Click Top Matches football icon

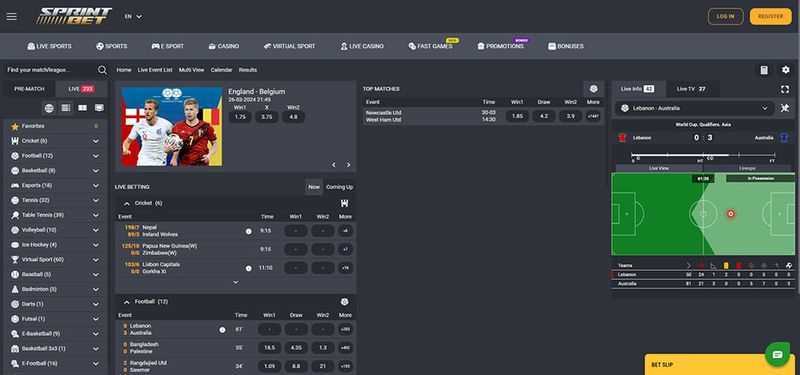coord(593,89)
